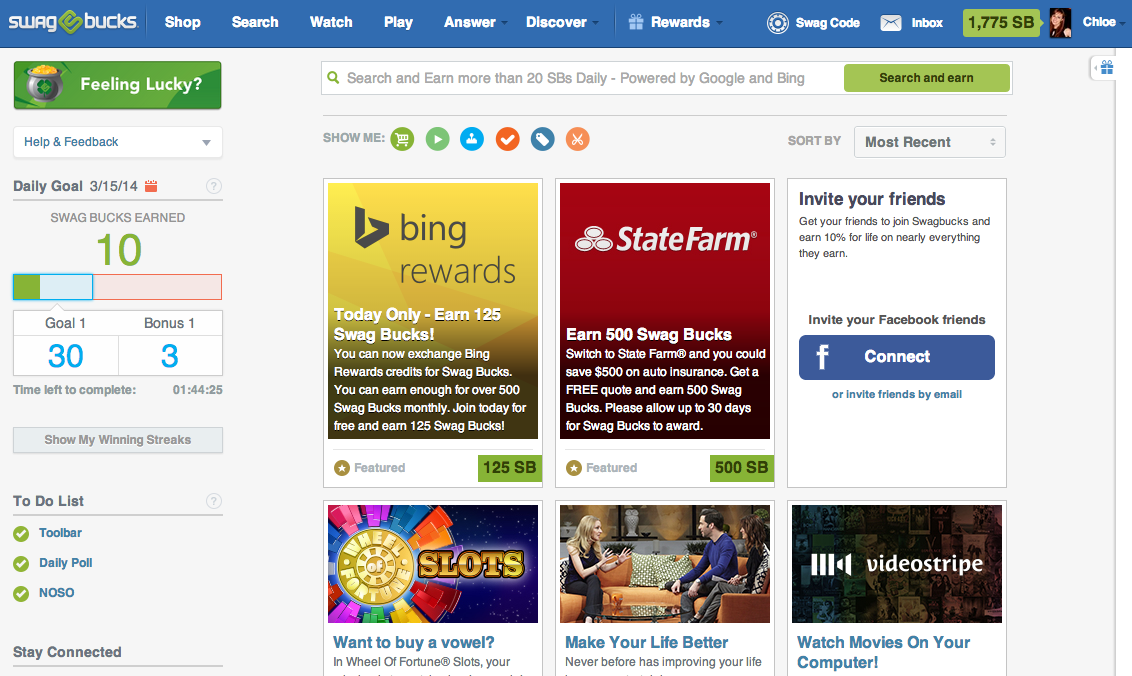Click the Feeling Lucky? button
The width and height of the screenshot is (1132, 676).
coord(118,85)
